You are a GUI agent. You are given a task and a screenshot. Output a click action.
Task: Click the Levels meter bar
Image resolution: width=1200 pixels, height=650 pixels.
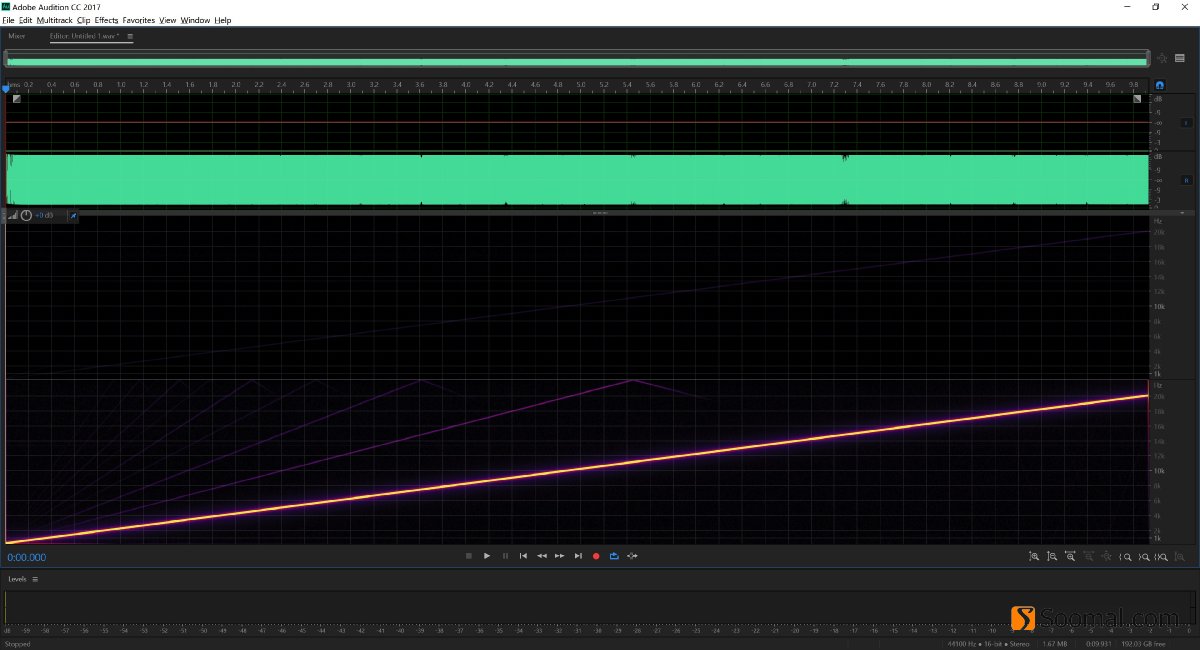[598, 607]
